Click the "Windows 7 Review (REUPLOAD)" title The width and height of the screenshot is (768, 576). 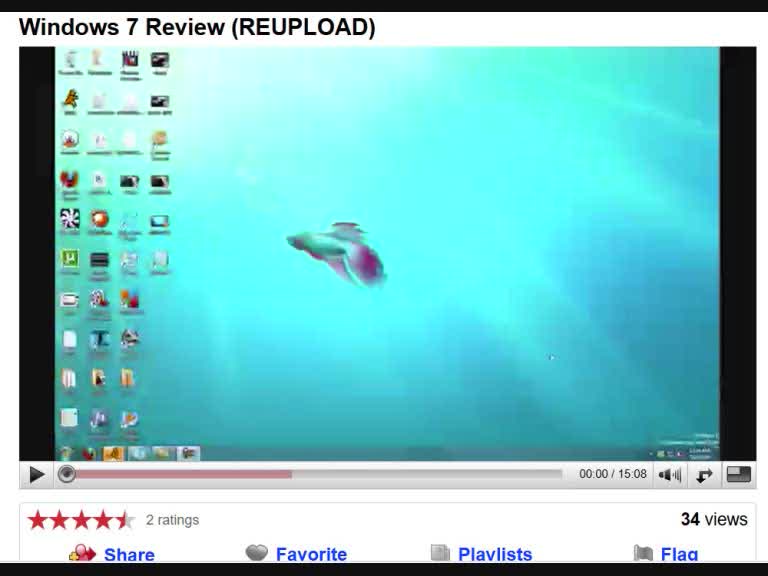tap(197, 27)
